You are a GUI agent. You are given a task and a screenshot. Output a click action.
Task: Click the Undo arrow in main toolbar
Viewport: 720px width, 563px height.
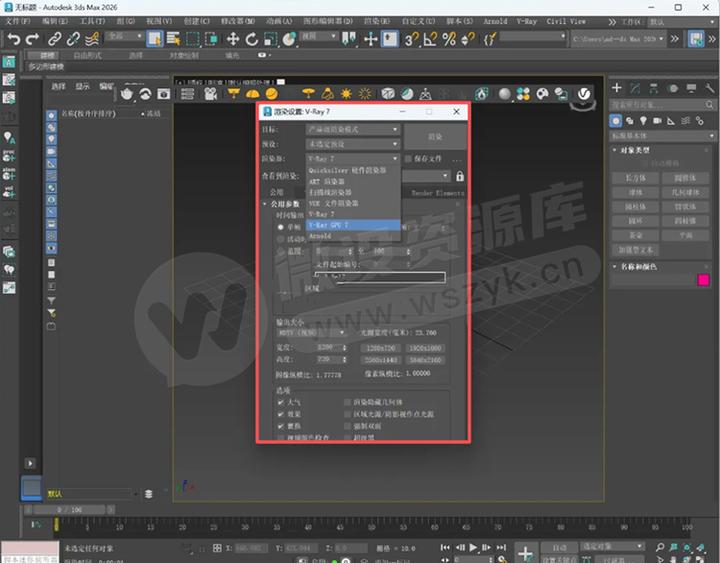[x=14, y=39]
